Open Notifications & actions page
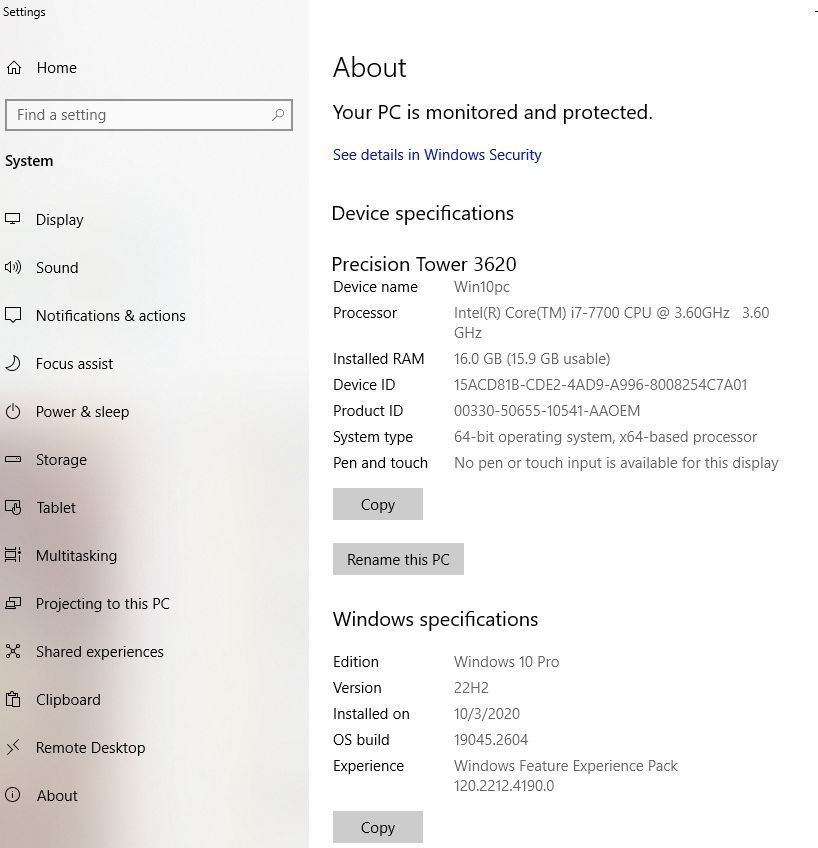This screenshot has width=818, height=848. tap(110, 316)
